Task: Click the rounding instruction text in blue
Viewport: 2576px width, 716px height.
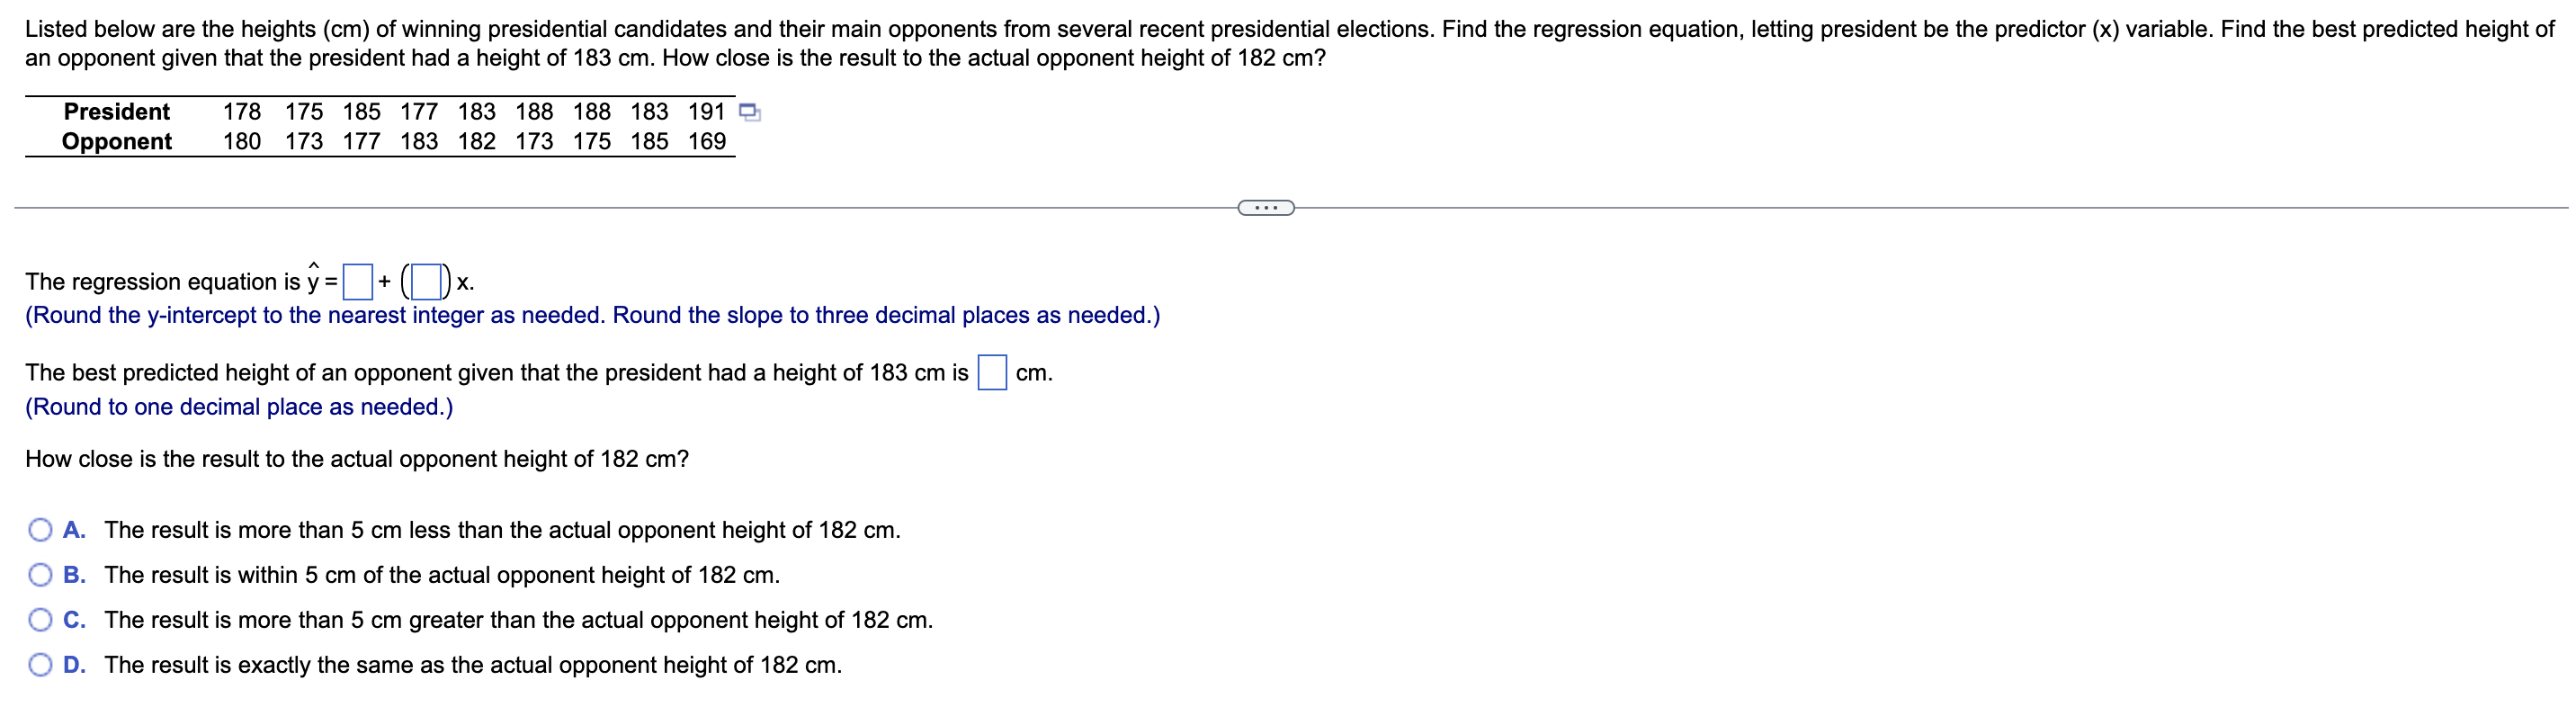Action: (590, 315)
